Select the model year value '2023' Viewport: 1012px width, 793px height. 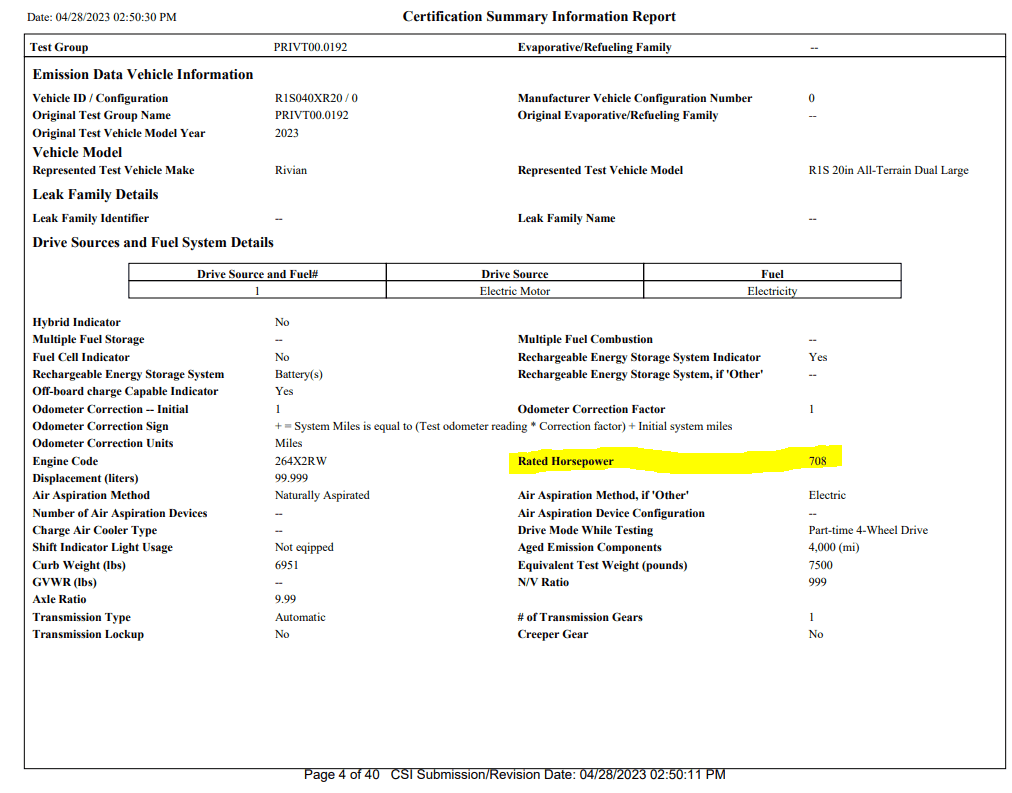coord(287,133)
